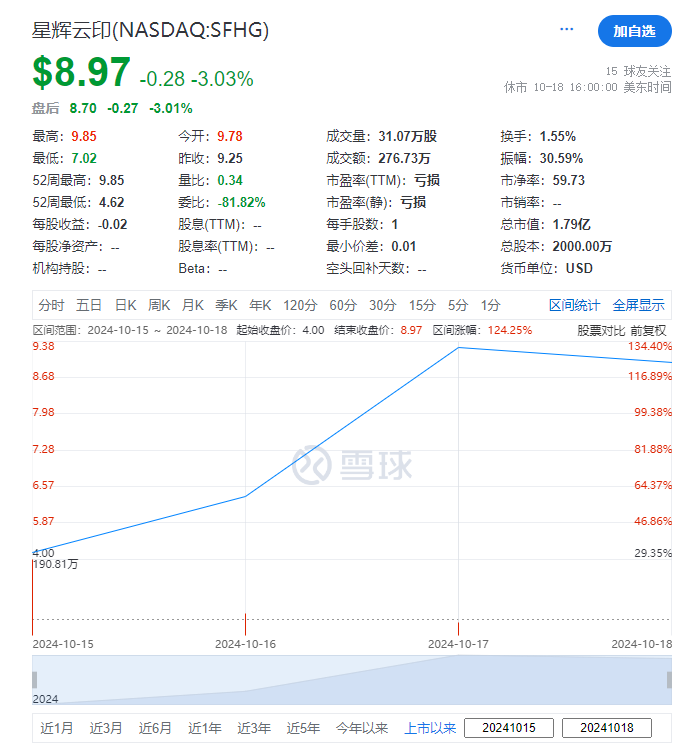Switch to the 分时 chart tab

(x=51, y=305)
